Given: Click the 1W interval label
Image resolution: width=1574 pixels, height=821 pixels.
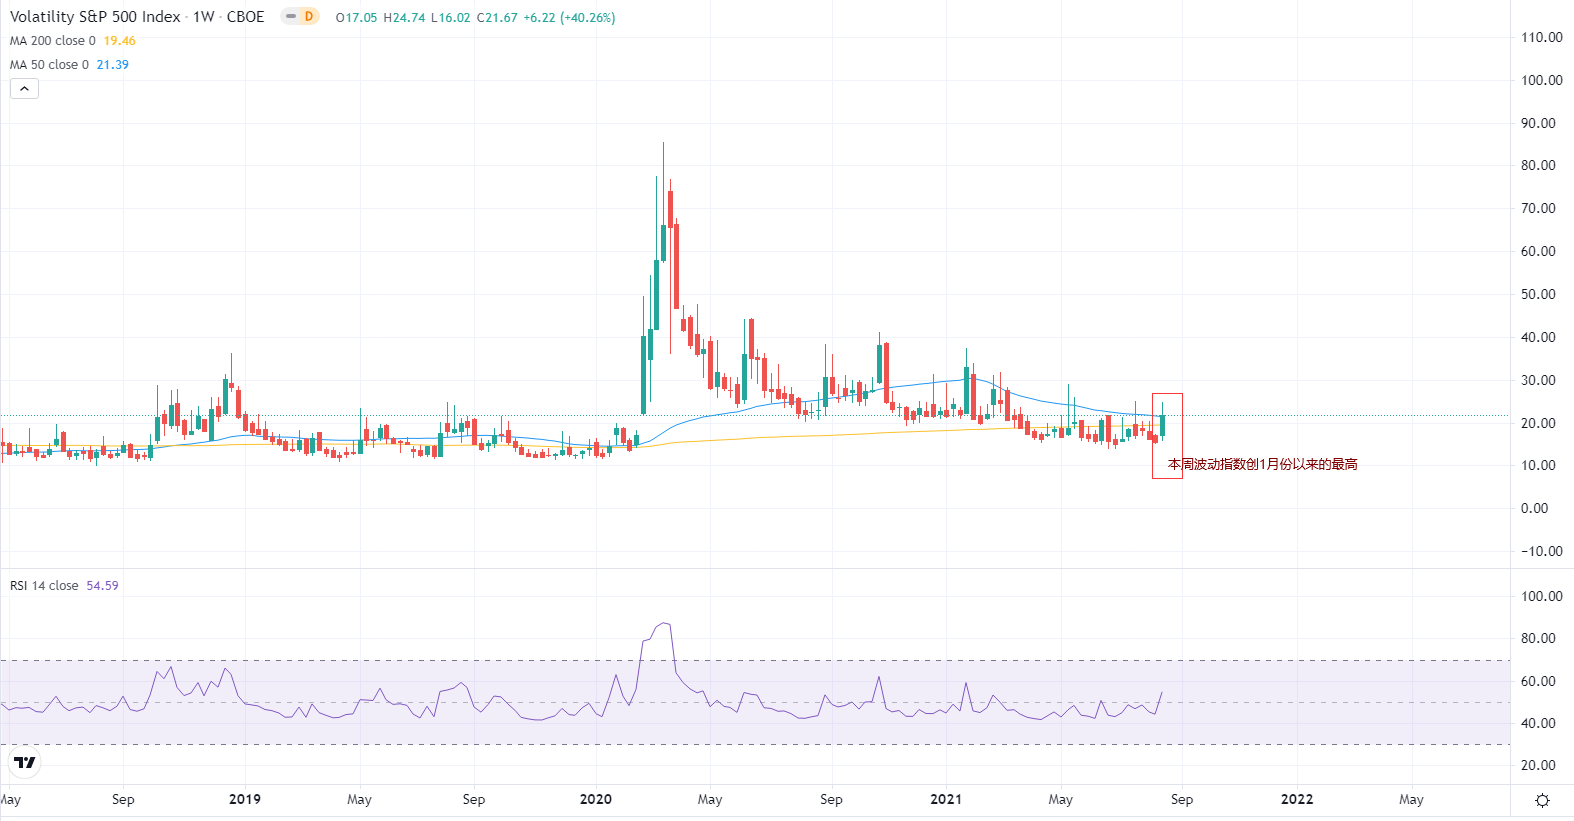Looking at the screenshot, I should click(x=203, y=17).
